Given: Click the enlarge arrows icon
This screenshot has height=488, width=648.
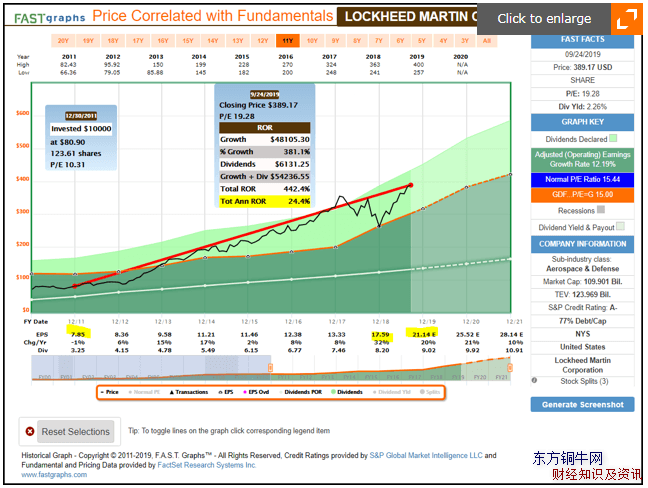Looking at the screenshot, I should coord(627,19).
